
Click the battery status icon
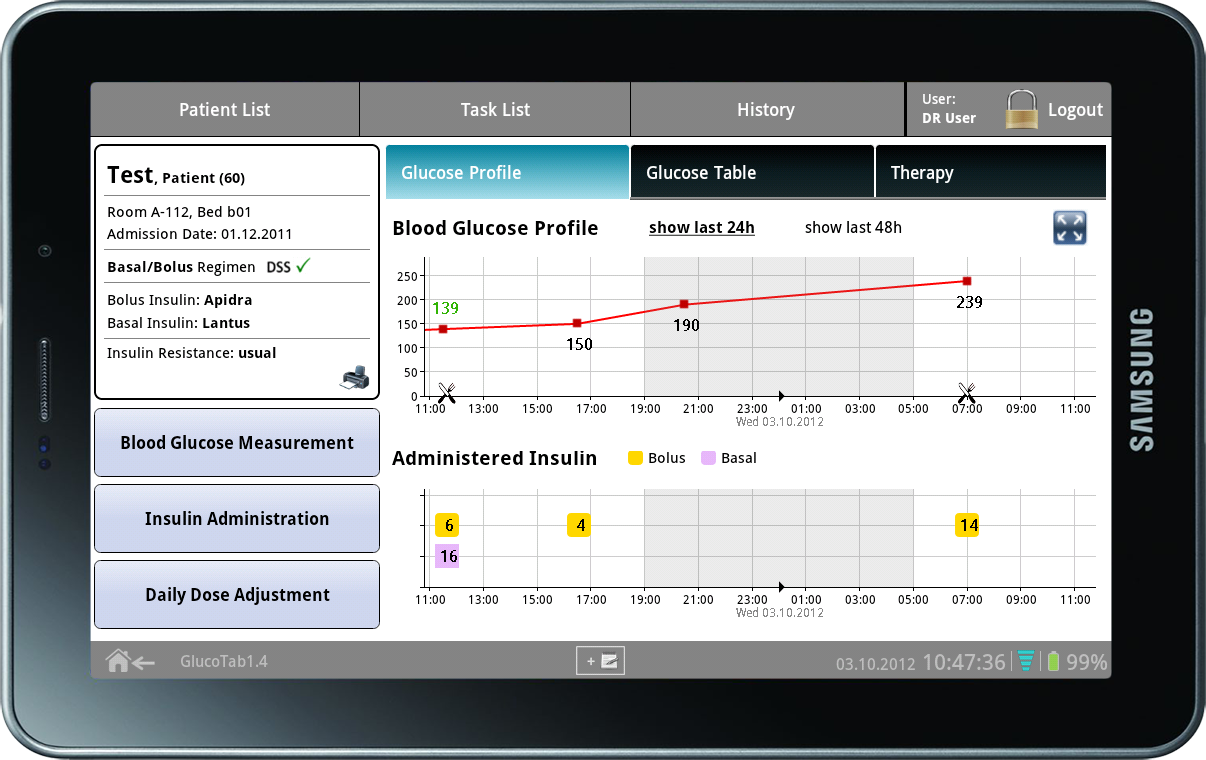tap(1052, 661)
